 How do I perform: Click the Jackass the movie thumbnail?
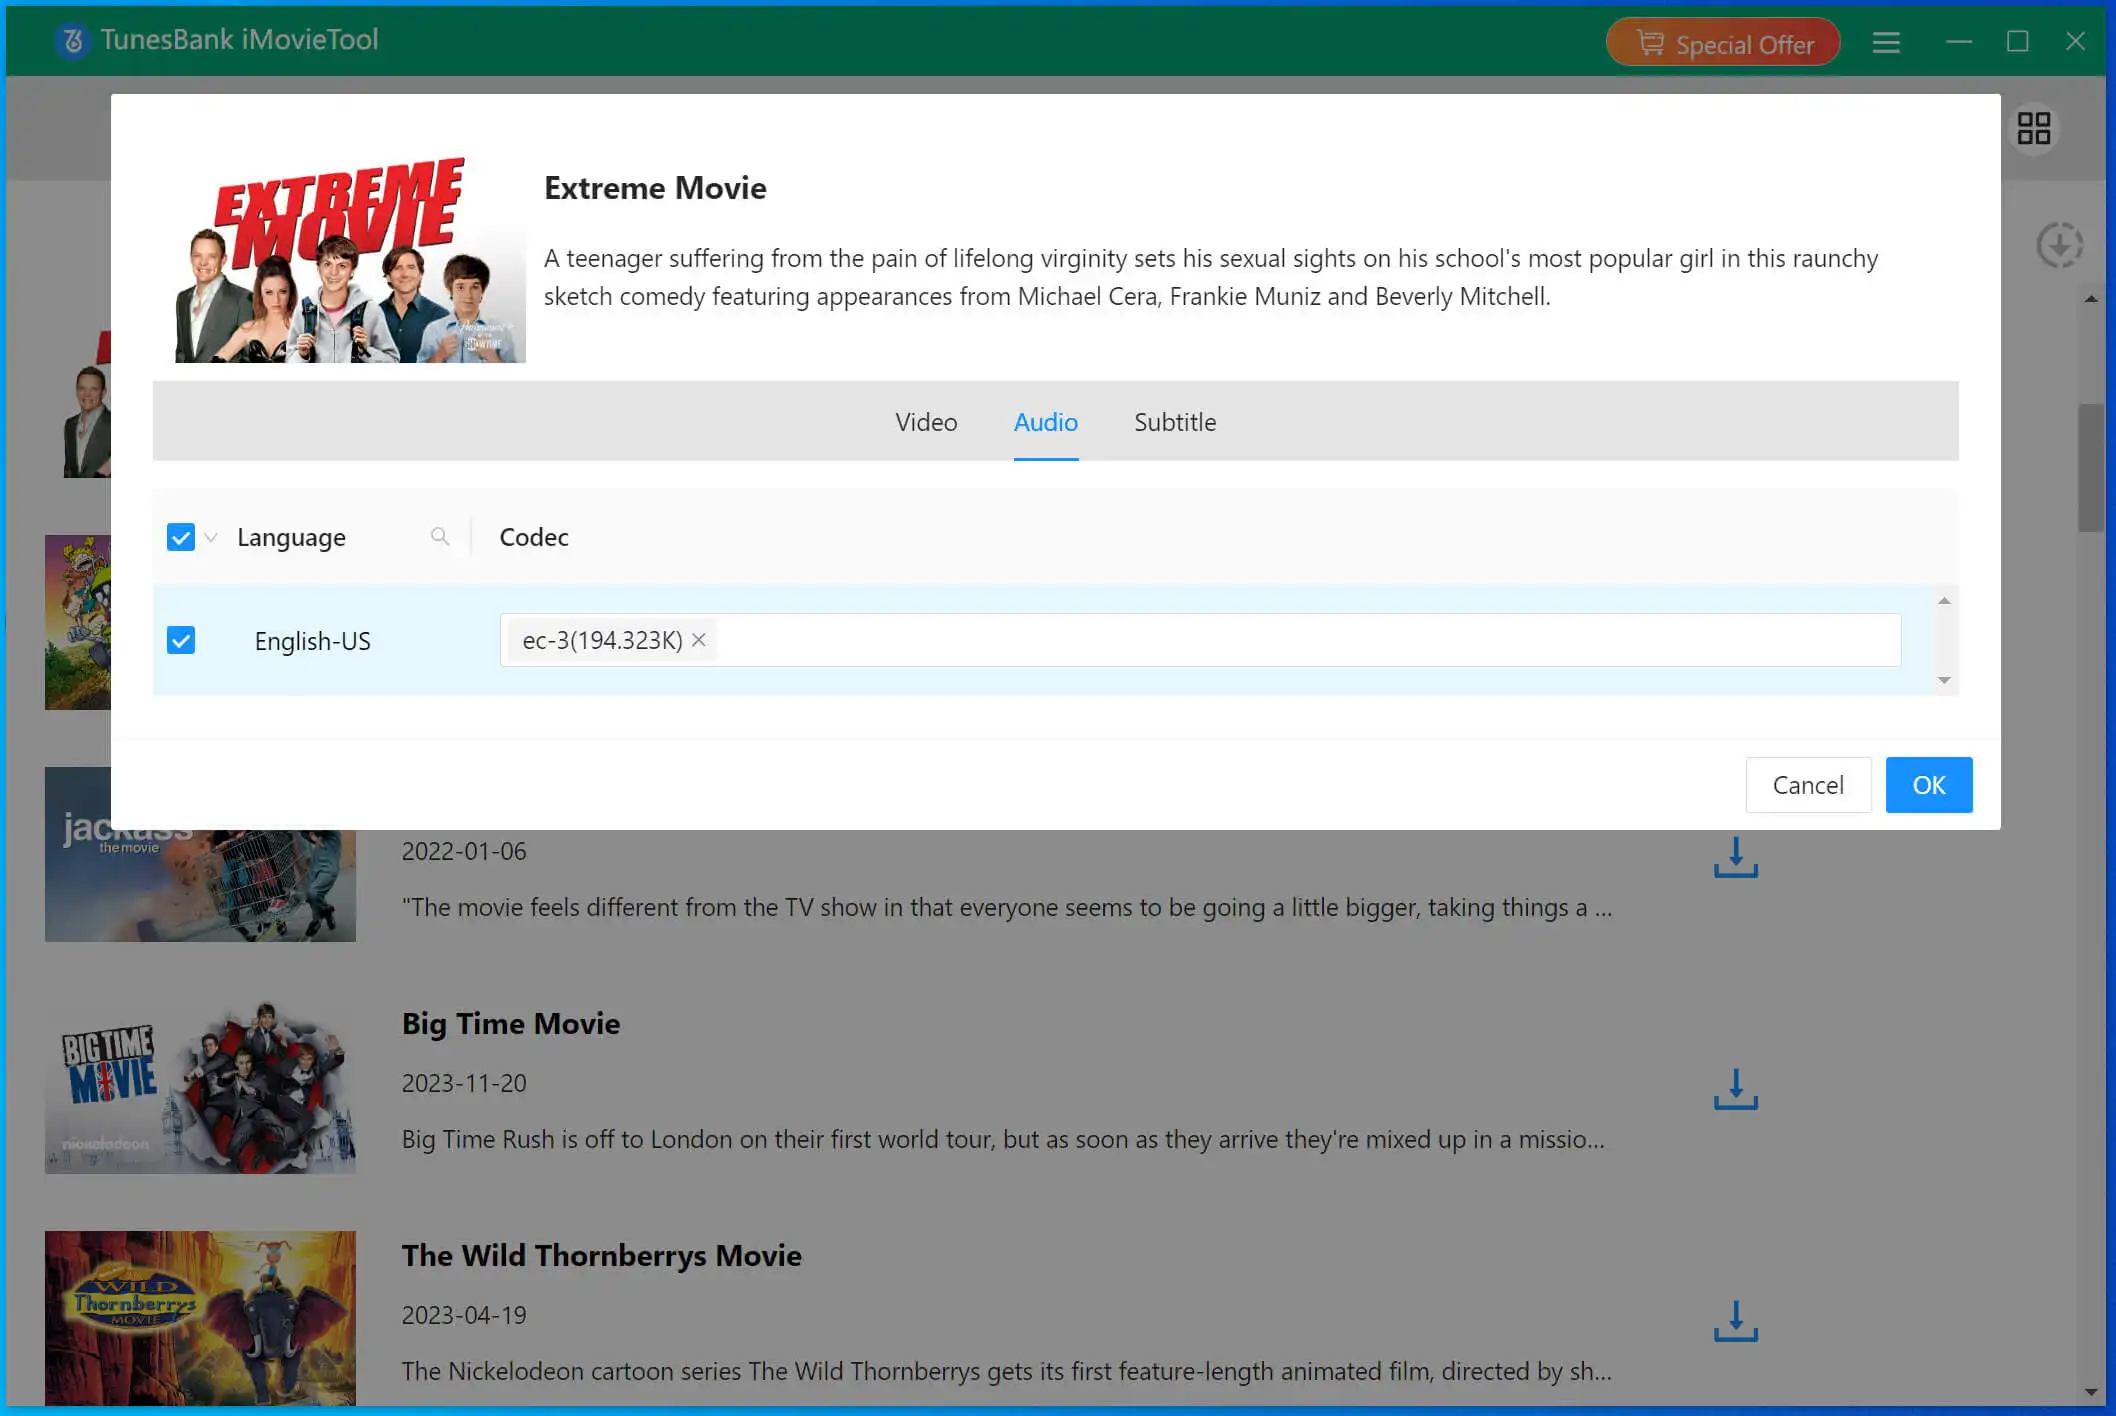pyautogui.click(x=200, y=885)
